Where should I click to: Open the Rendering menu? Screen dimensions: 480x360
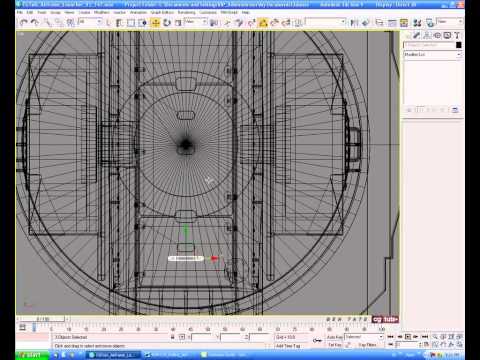(x=186, y=12)
